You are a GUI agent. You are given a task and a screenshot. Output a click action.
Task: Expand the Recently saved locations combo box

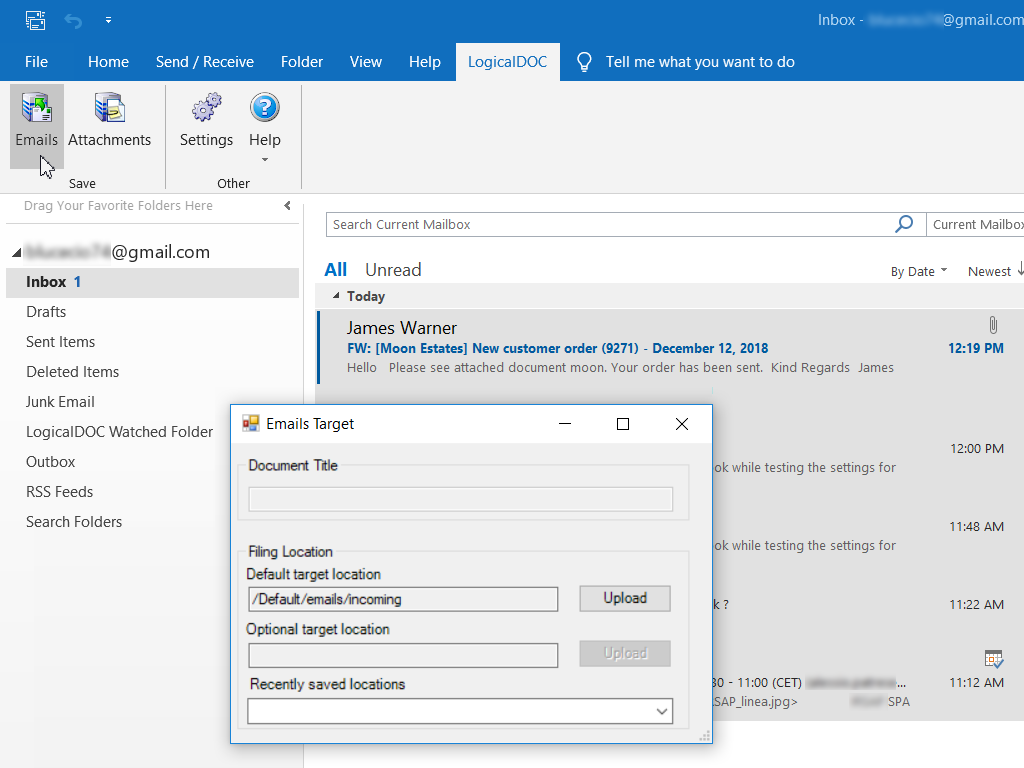662,711
